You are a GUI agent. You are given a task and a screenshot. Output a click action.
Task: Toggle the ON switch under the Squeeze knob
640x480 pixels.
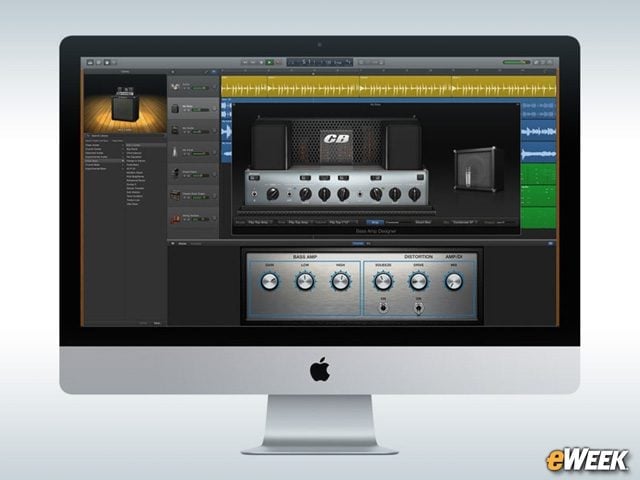pyautogui.click(x=383, y=307)
